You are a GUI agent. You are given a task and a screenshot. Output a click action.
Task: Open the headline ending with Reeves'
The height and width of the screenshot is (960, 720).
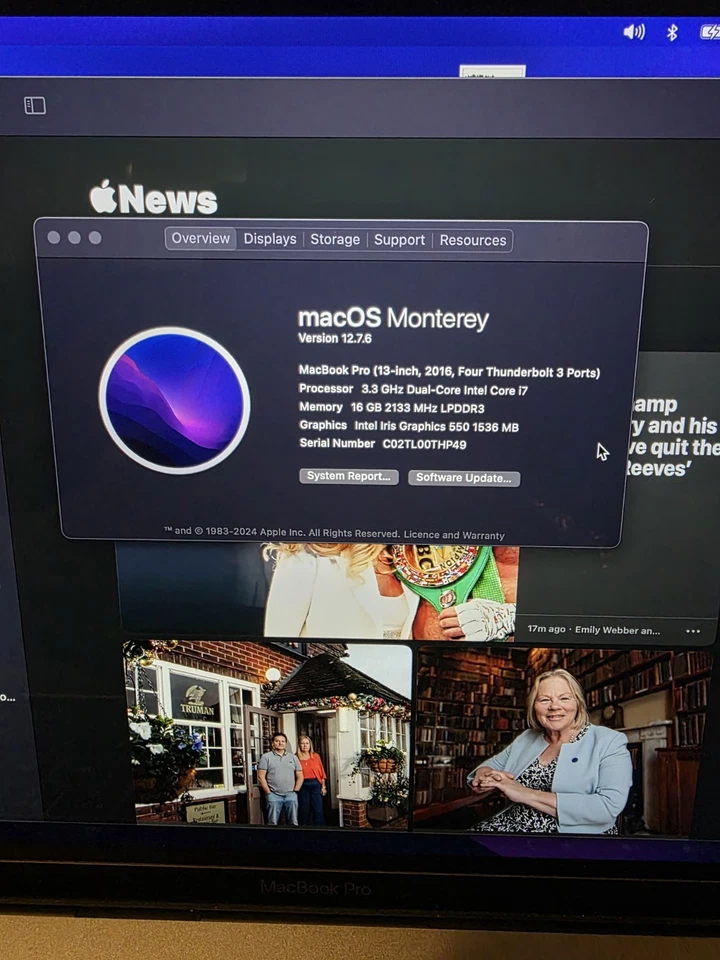tap(672, 436)
